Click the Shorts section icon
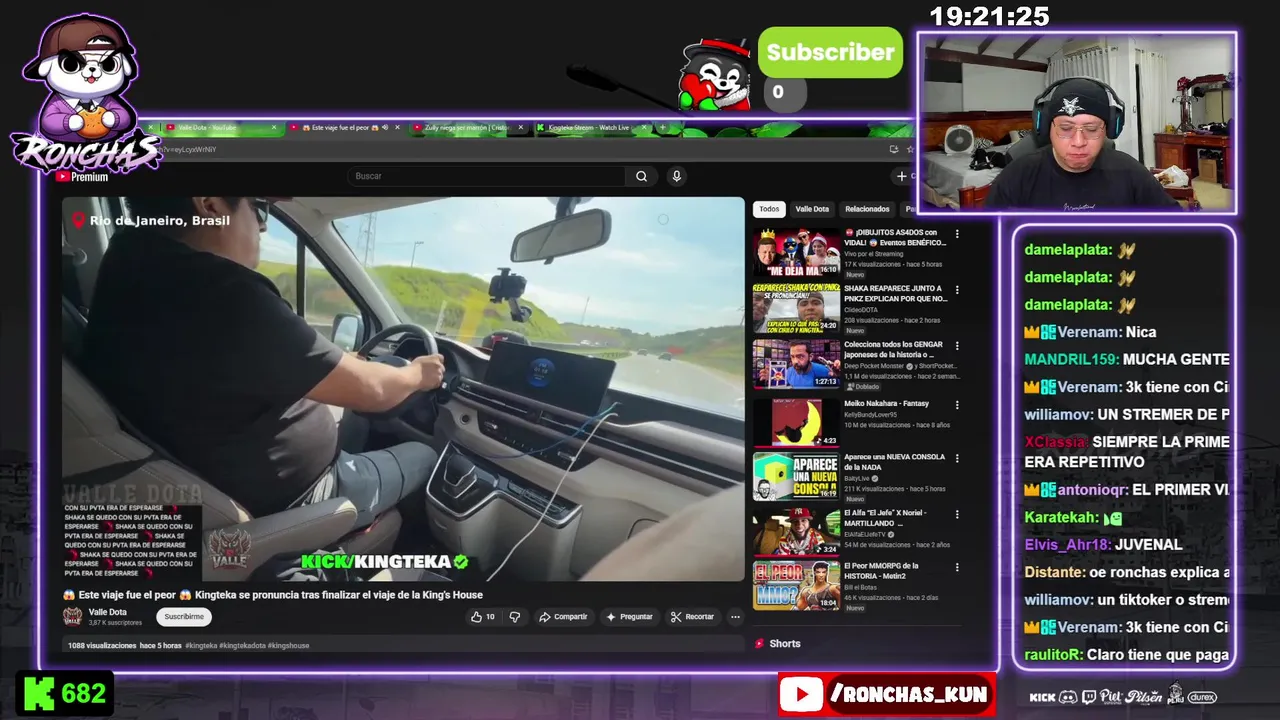The image size is (1280, 720). [760, 644]
